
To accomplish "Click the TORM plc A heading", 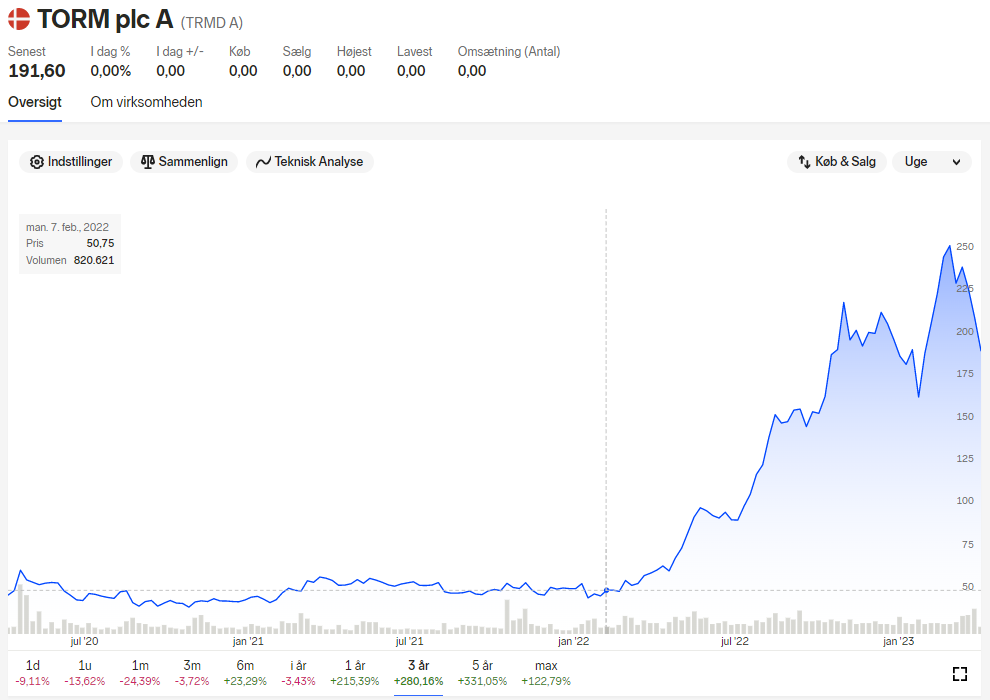I will [x=105, y=20].
